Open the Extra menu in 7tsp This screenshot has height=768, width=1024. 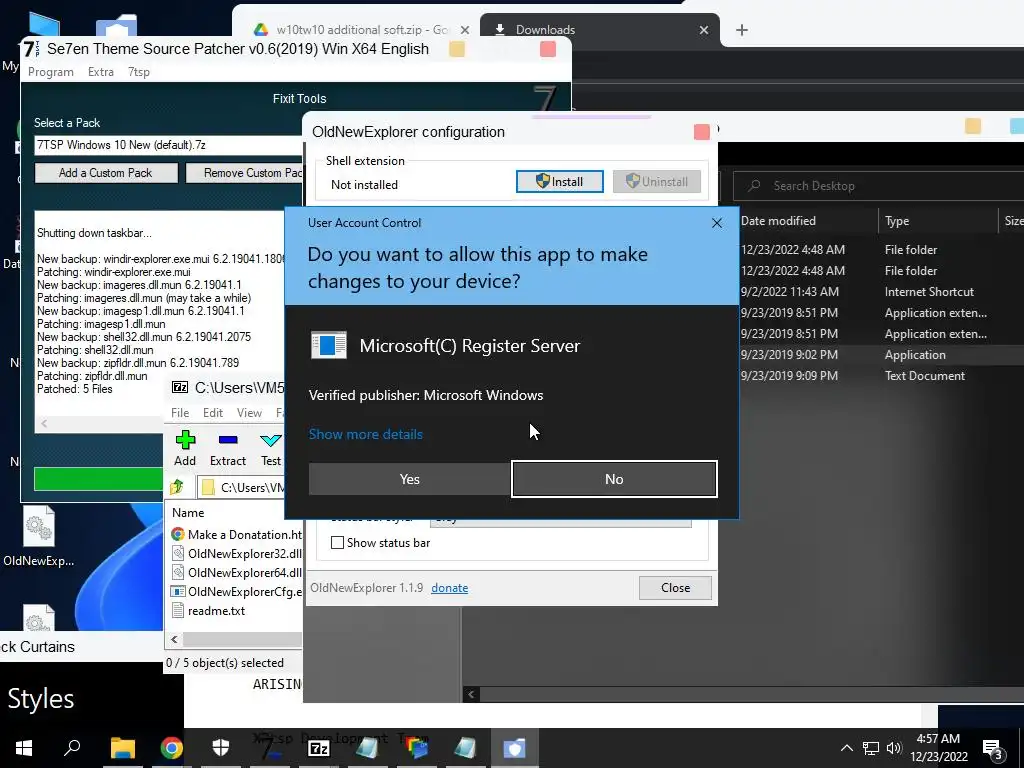pos(101,72)
